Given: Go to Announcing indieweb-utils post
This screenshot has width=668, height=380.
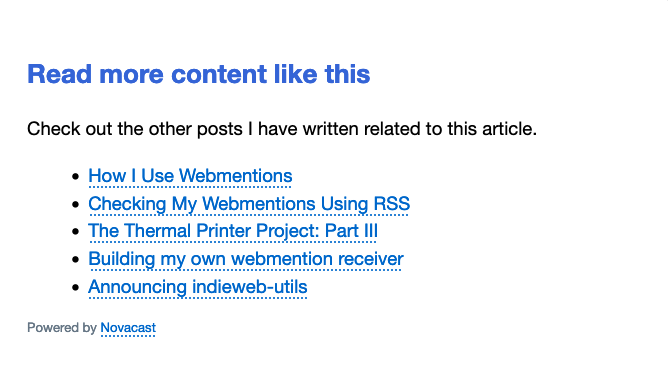Looking at the screenshot, I should point(198,287).
